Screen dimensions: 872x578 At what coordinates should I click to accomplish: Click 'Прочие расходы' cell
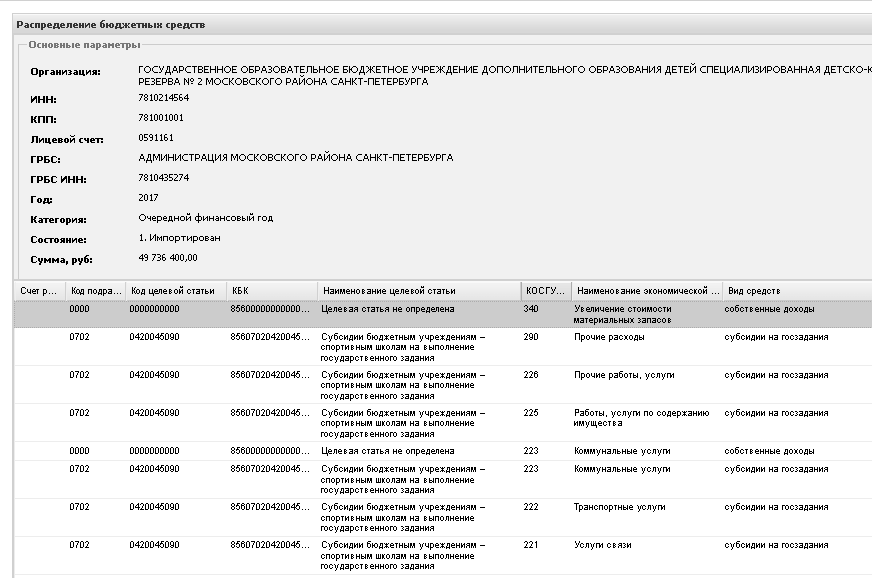(x=609, y=337)
